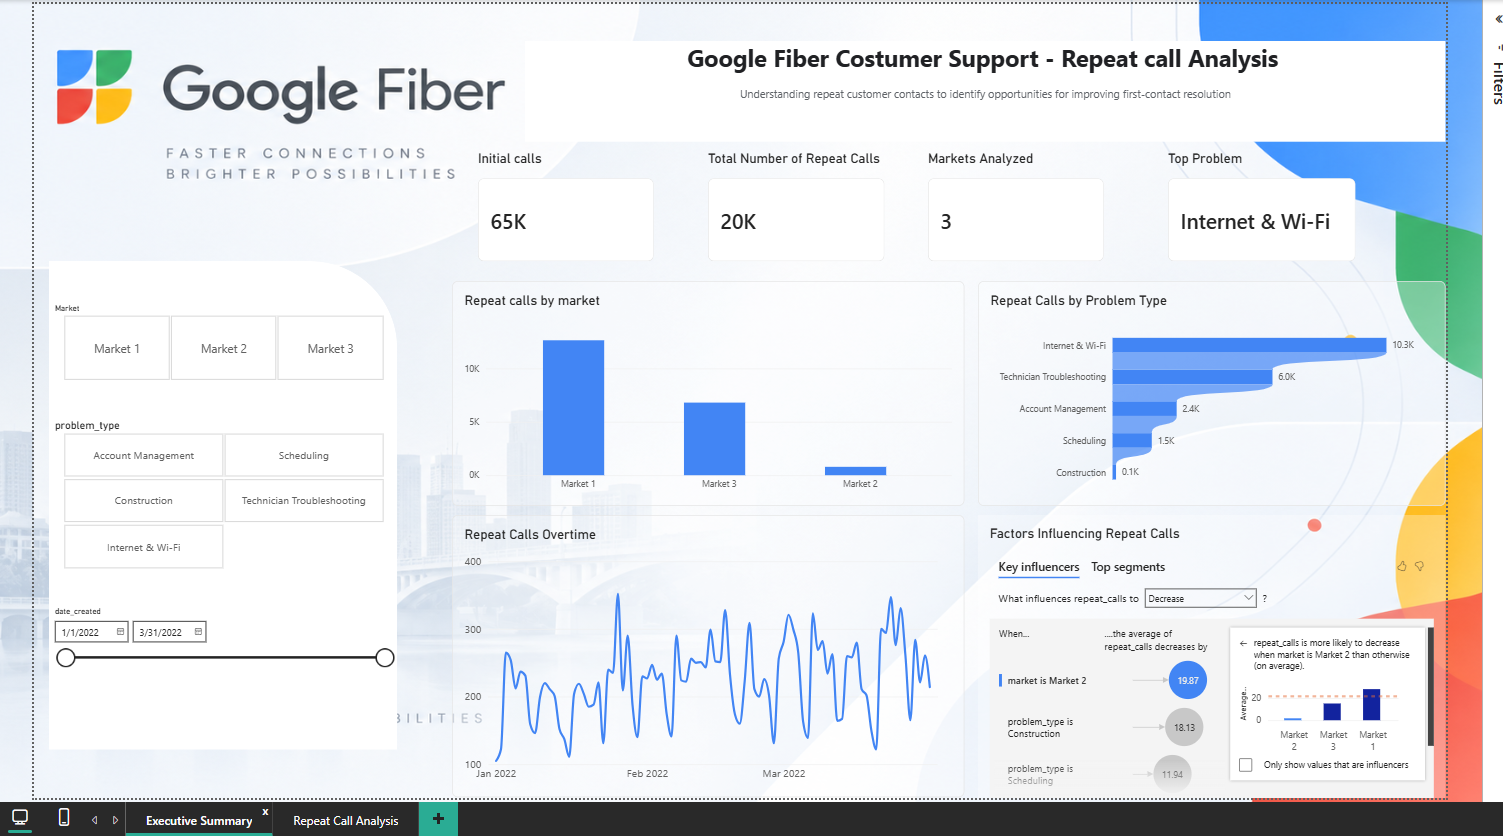Filter by Technician Troubleshooting problem type
1503x836 pixels.
[304, 500]
